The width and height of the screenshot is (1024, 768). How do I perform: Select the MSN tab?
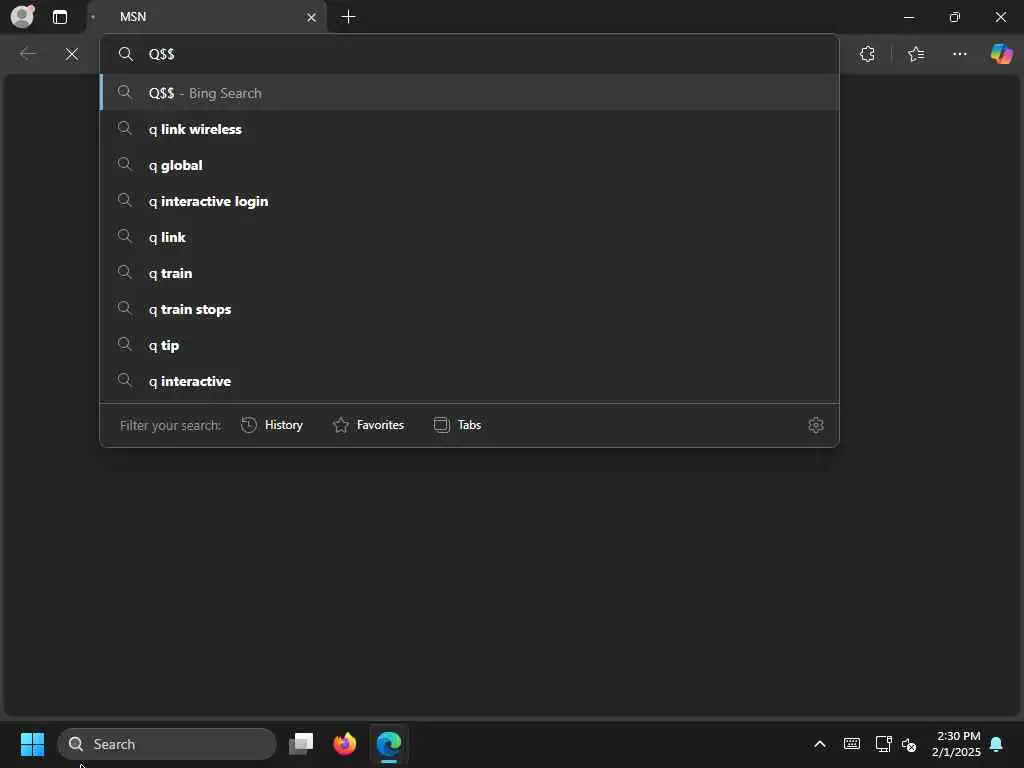coord(207,17)
